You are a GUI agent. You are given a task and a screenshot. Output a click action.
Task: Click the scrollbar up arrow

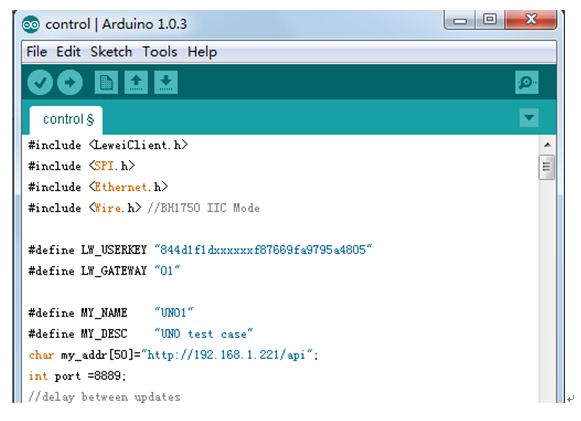pyautogui.click(x=547, y=145)
